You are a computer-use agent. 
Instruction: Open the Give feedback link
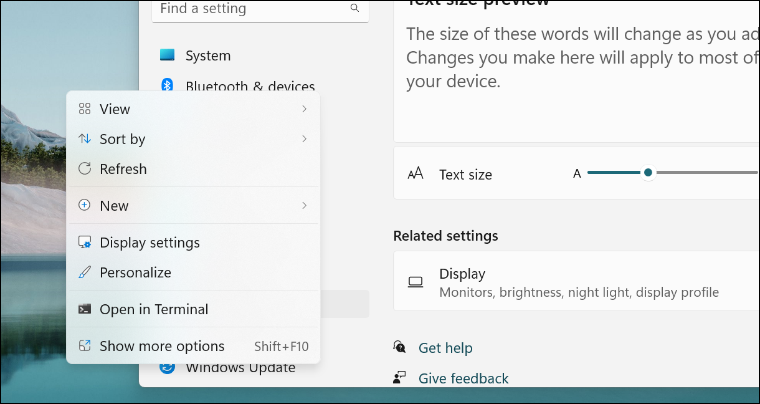463,379
